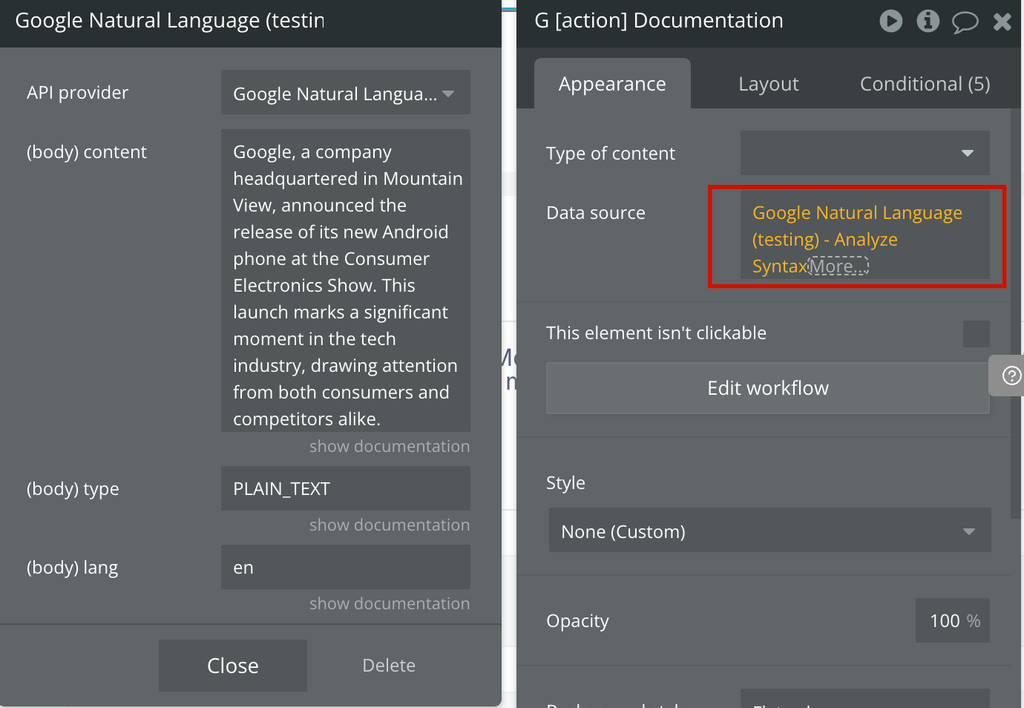1024x708 pixels.
Task: Click the (body) type field containing PLAIN_TEXT
Action: pyautogui.click(x=345, y=489)
